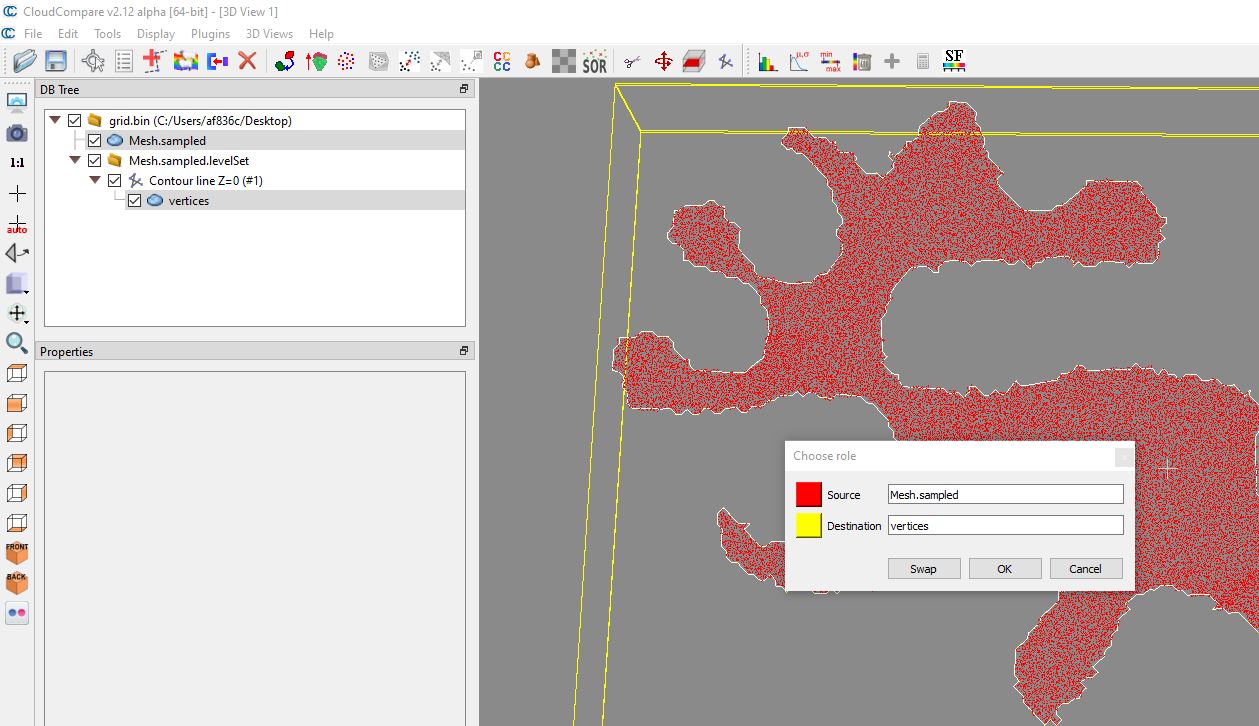The width and height of the screenshot is (1259, 726).
Task: Collapse the Contour line Z=0 node
Action: tap(95, 181)
